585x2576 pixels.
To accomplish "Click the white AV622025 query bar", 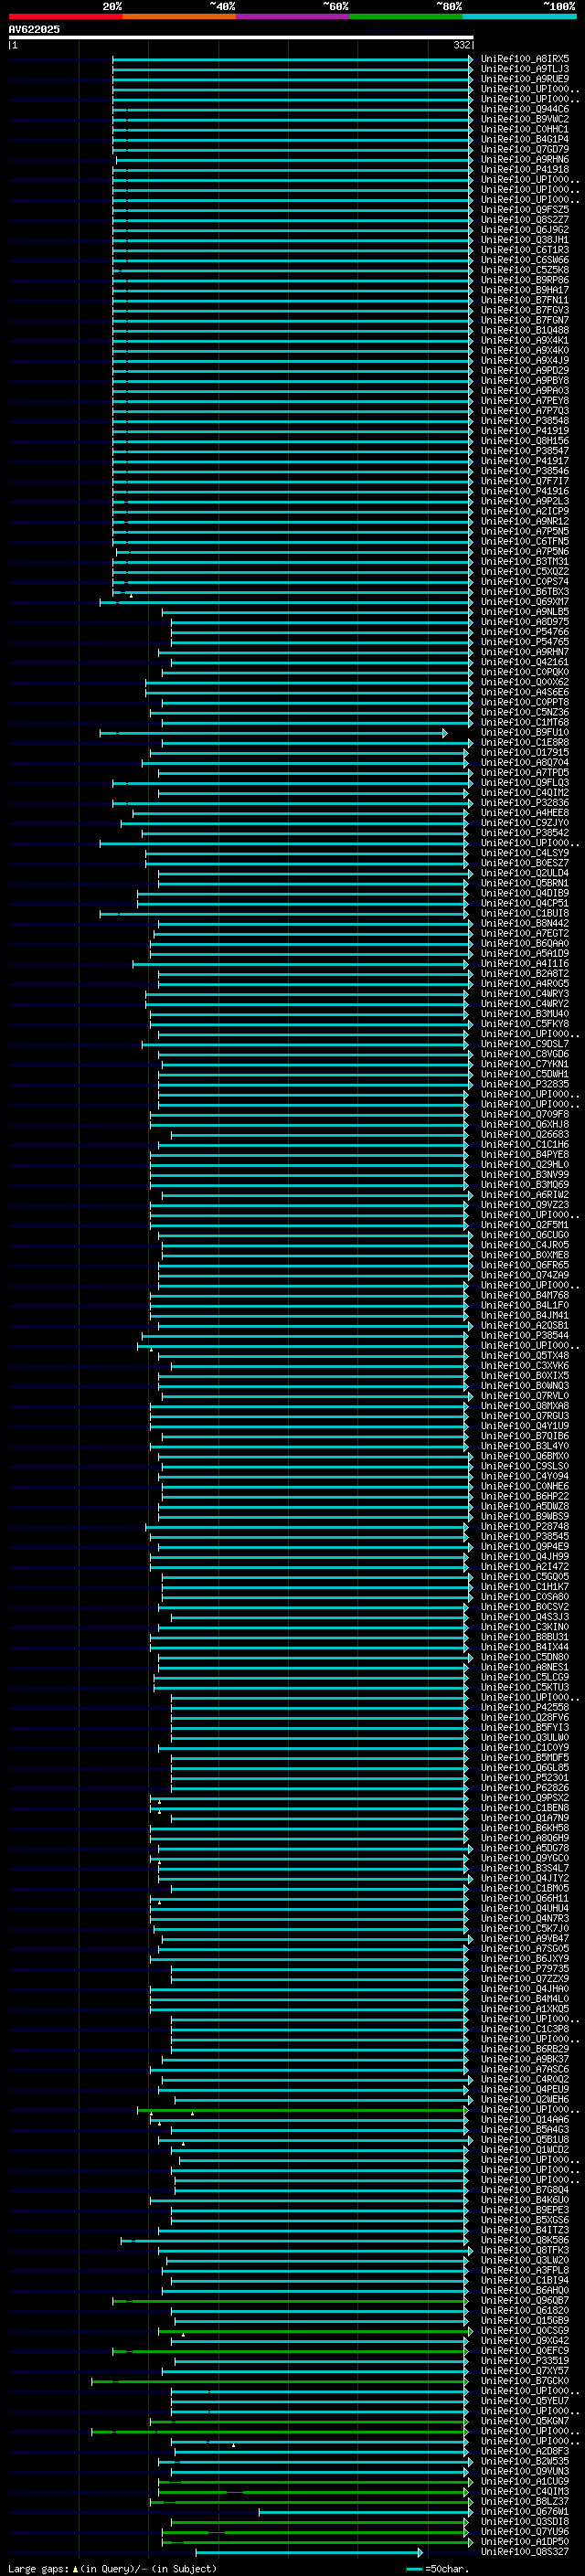I will pyautogui.click(x=241, y=37).
